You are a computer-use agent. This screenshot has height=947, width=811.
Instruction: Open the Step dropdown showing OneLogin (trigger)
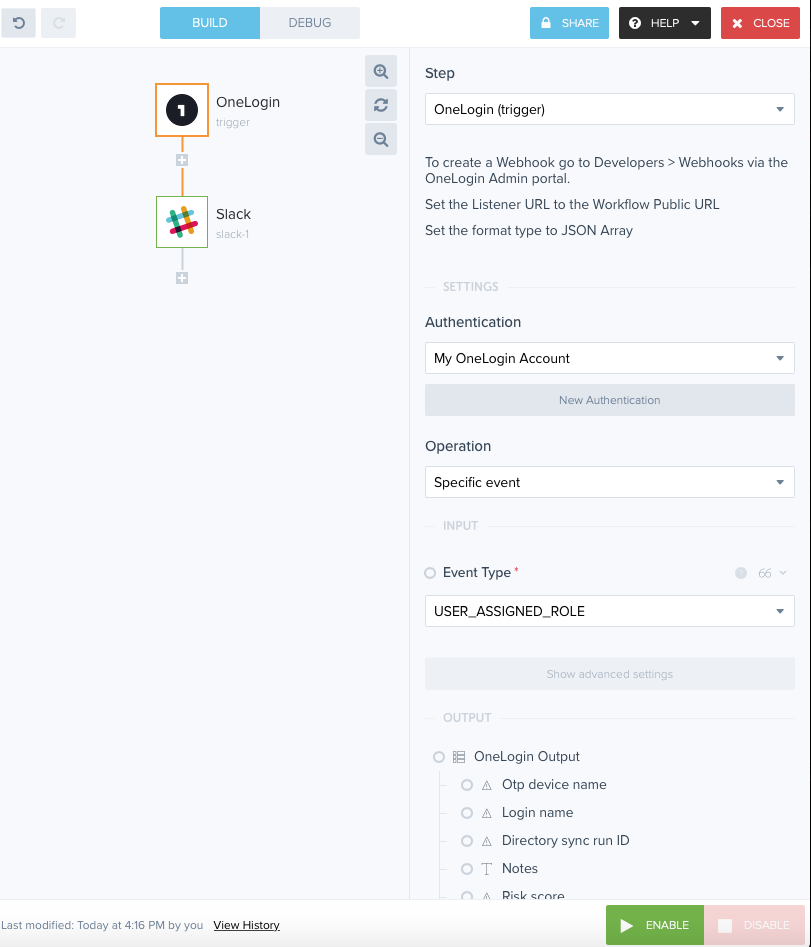tap(609, 110)
